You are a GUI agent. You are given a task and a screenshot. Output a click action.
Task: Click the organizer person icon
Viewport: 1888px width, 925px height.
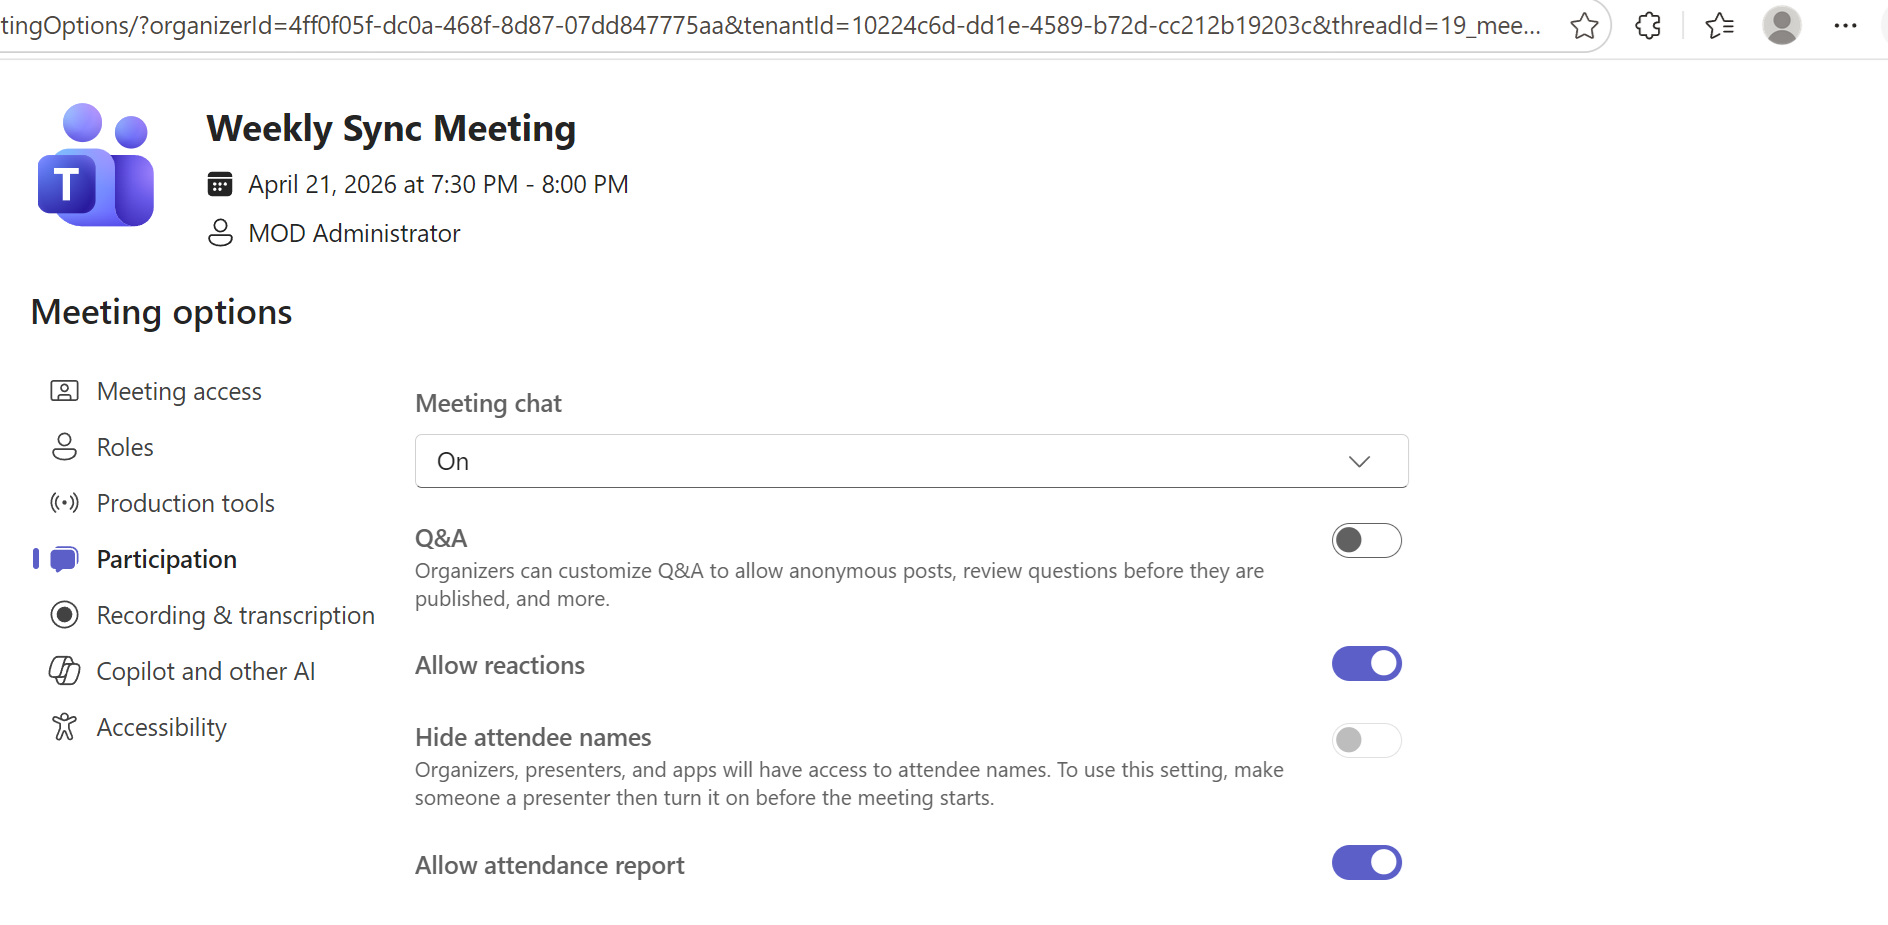point(220,233)
